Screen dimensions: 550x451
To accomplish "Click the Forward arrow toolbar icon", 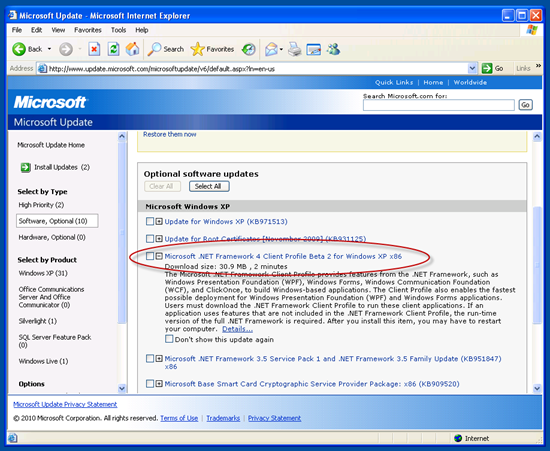I will [66, 49].
